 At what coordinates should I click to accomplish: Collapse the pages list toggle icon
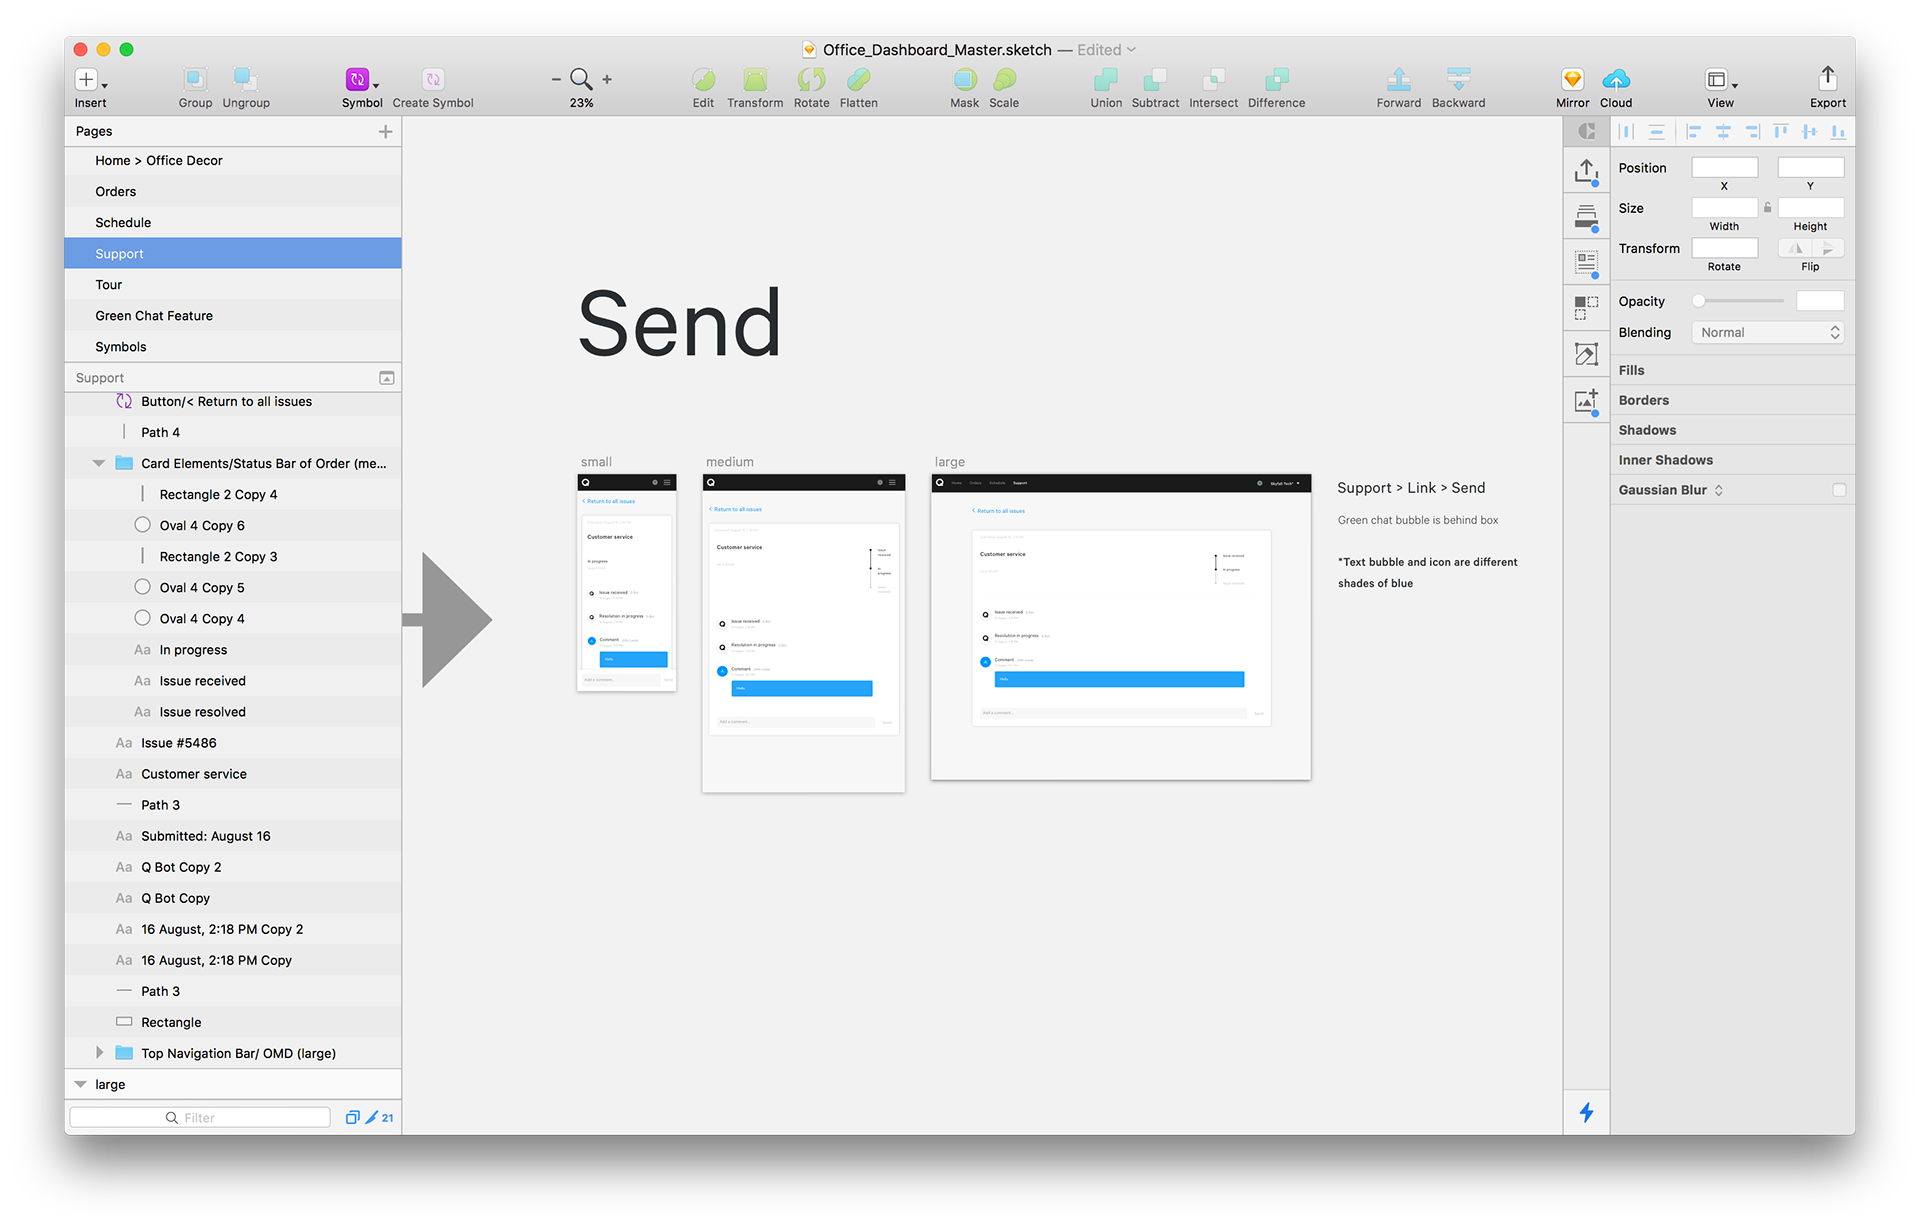click(x=387, y=378)
